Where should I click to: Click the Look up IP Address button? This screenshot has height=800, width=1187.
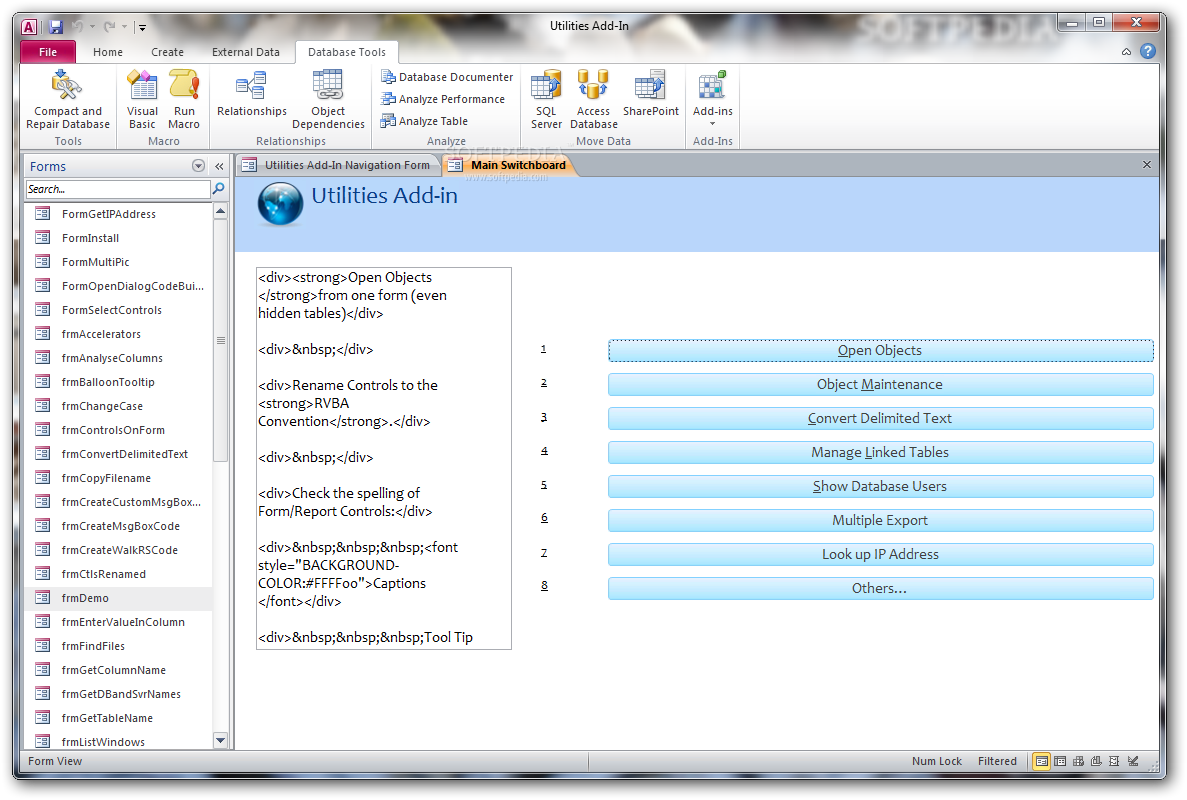click(x=880, y=555)
